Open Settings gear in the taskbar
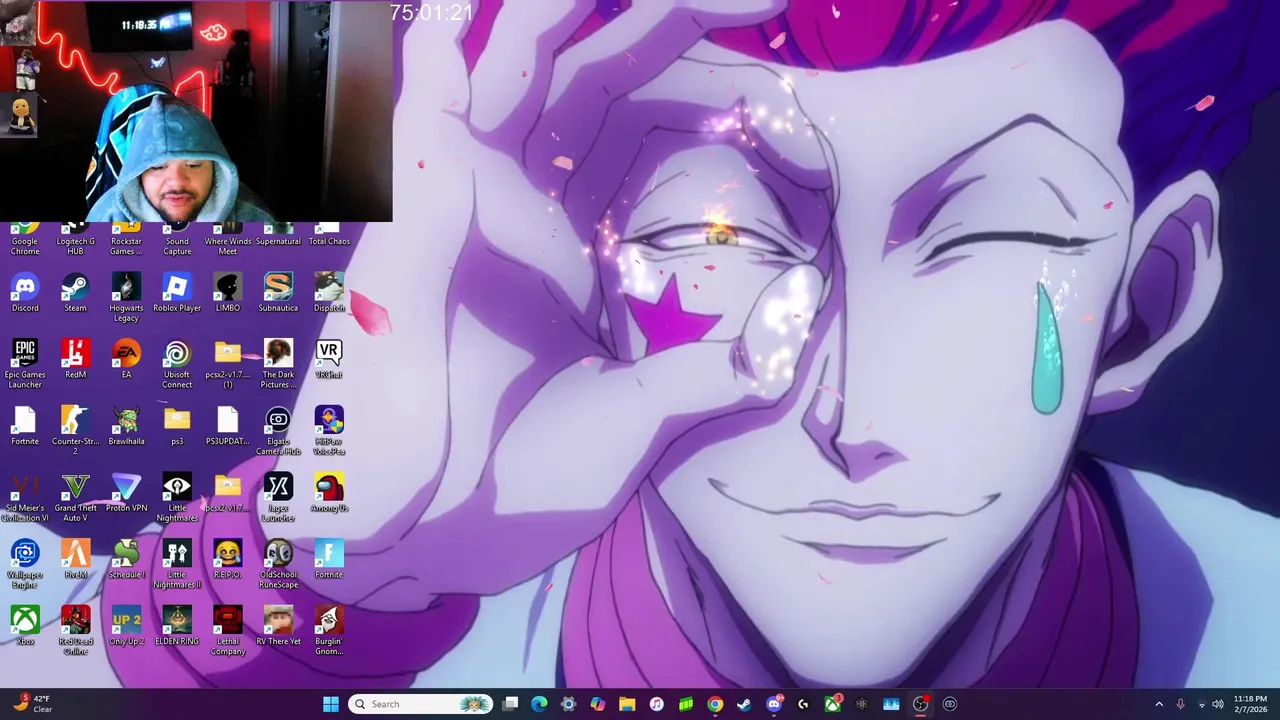The height and width of the screenshot is (720, 1280). 568,704
